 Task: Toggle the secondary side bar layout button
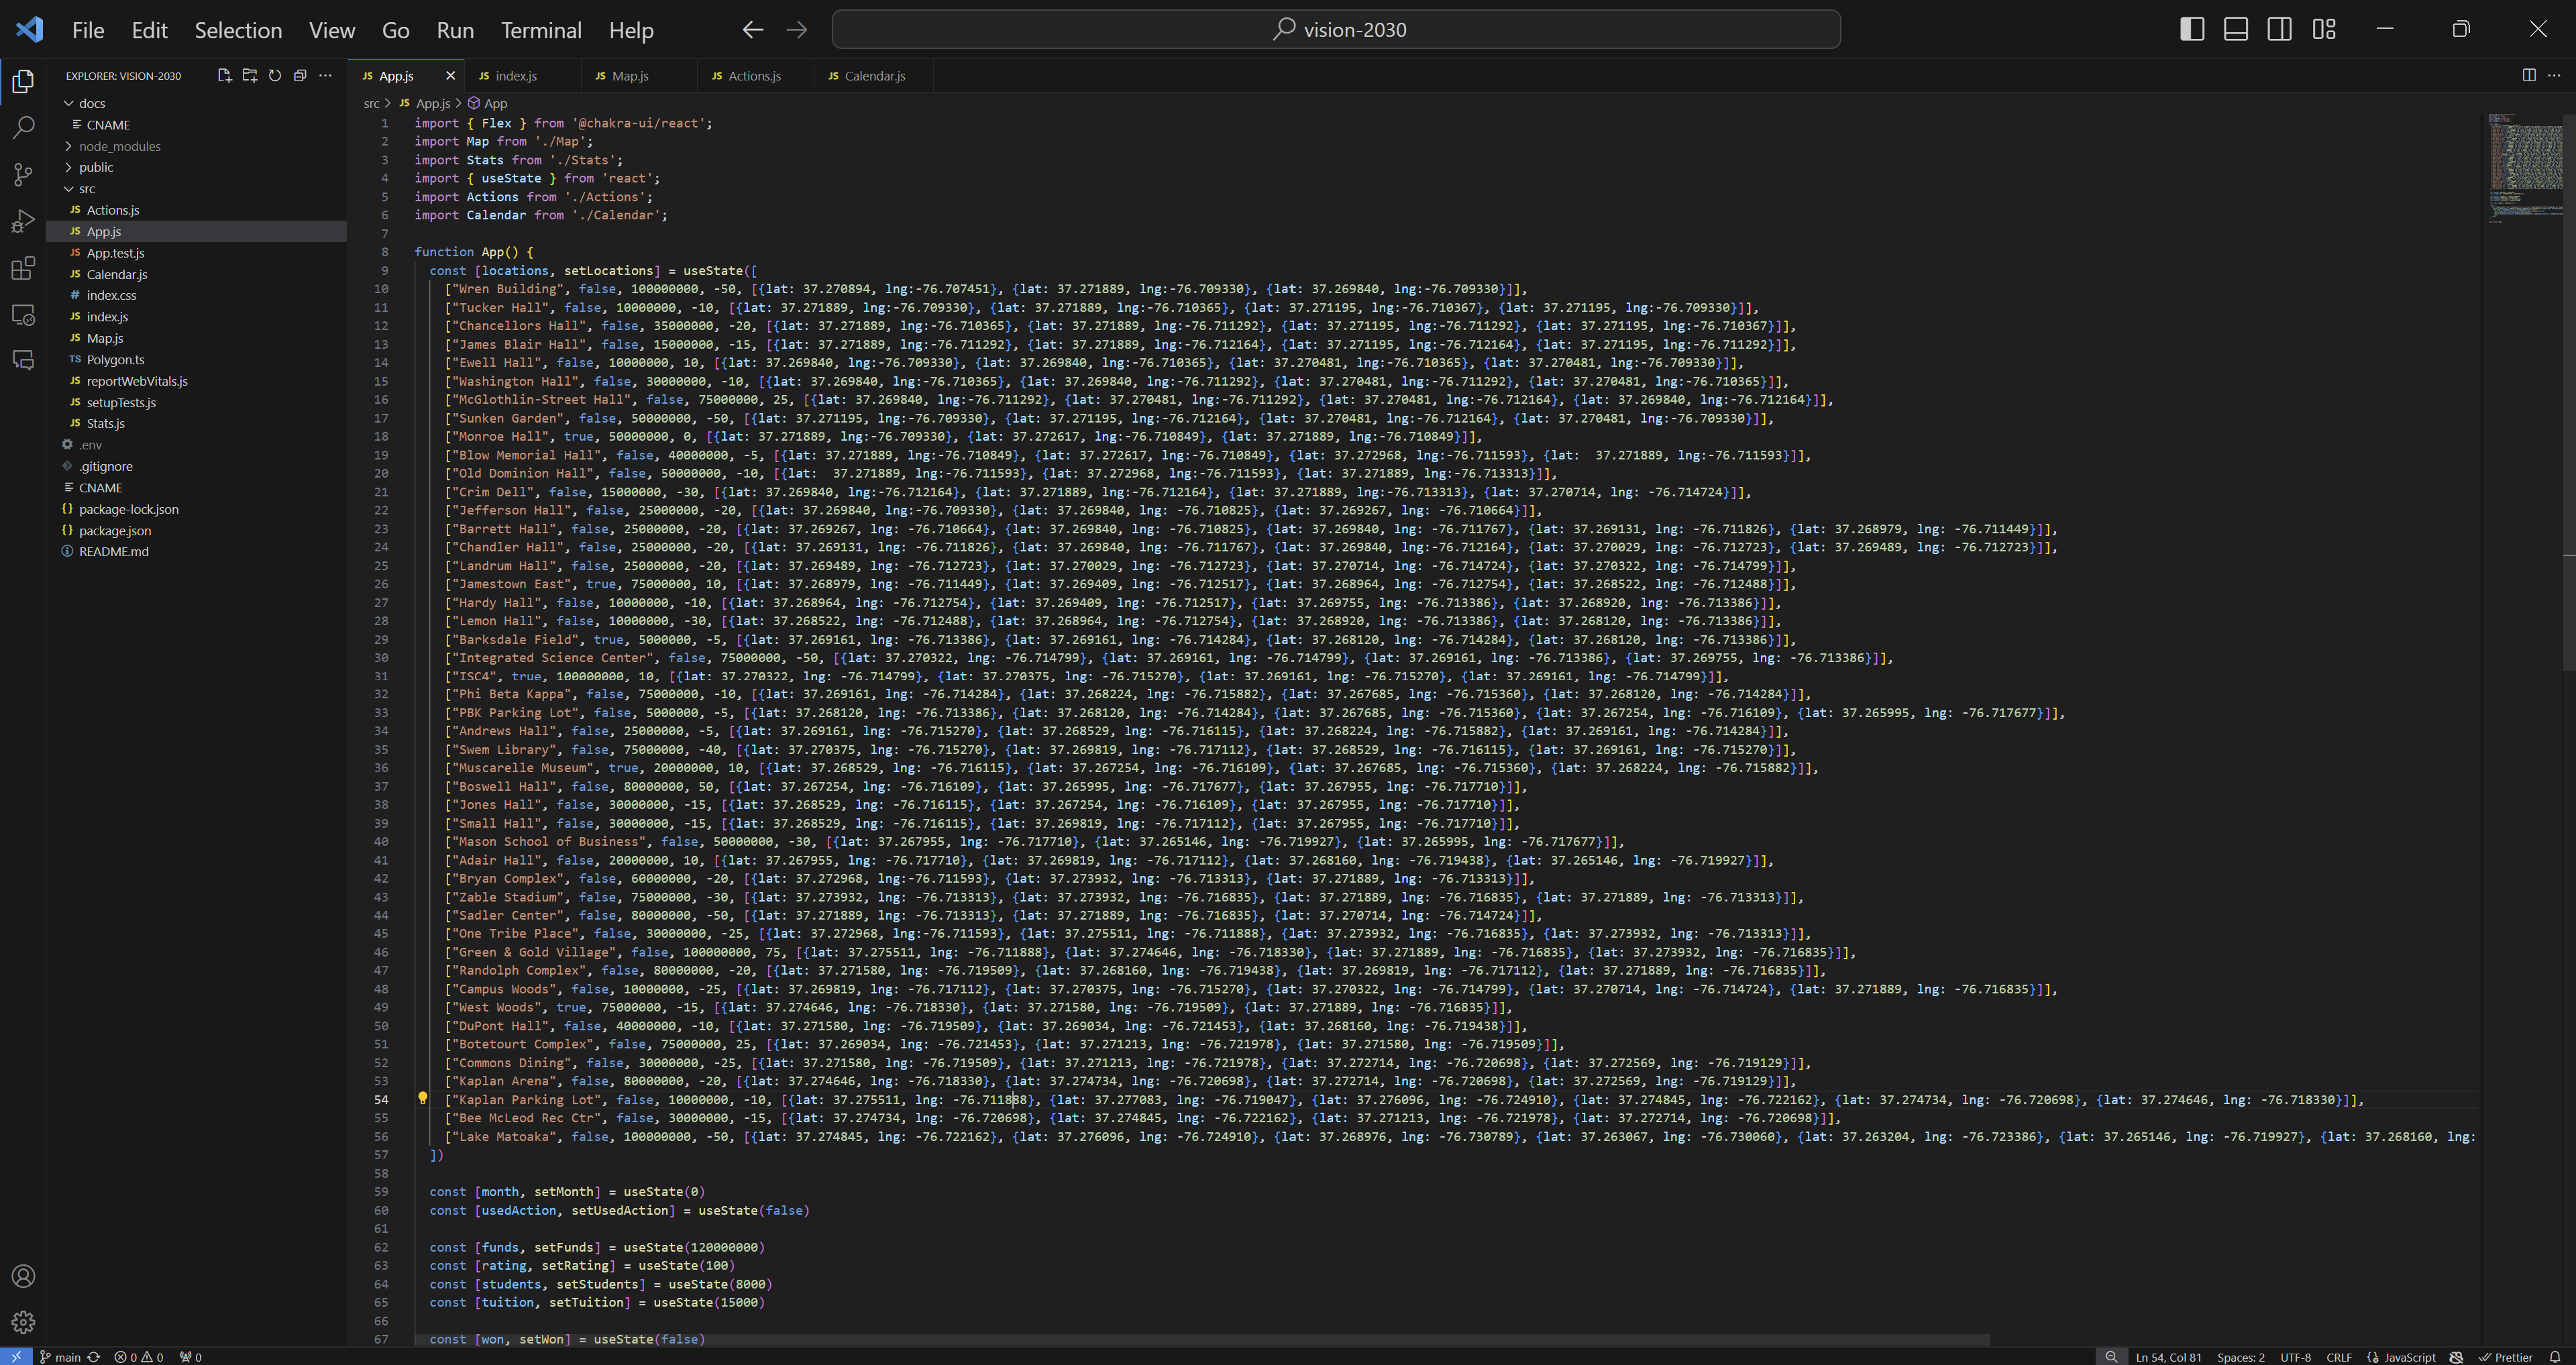point(2279,29)
